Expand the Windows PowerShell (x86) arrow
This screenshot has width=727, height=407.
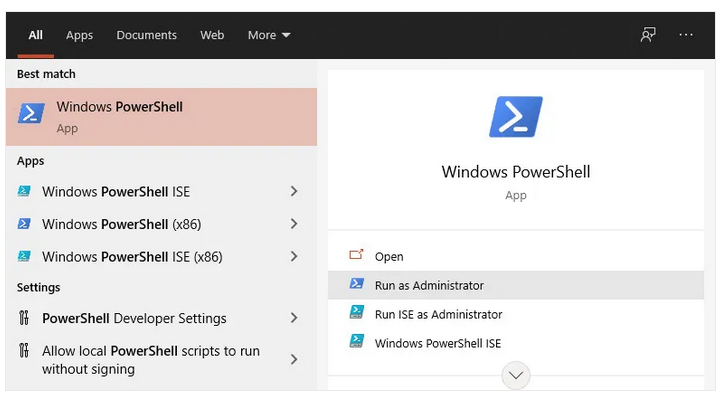(294, 224)
